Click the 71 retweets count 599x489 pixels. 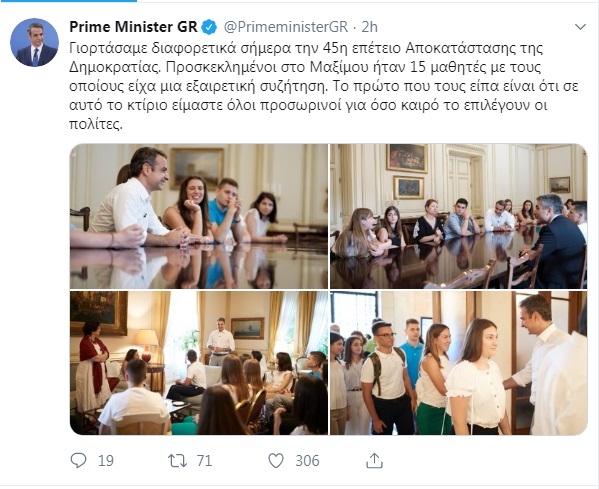tap(204, 461)
